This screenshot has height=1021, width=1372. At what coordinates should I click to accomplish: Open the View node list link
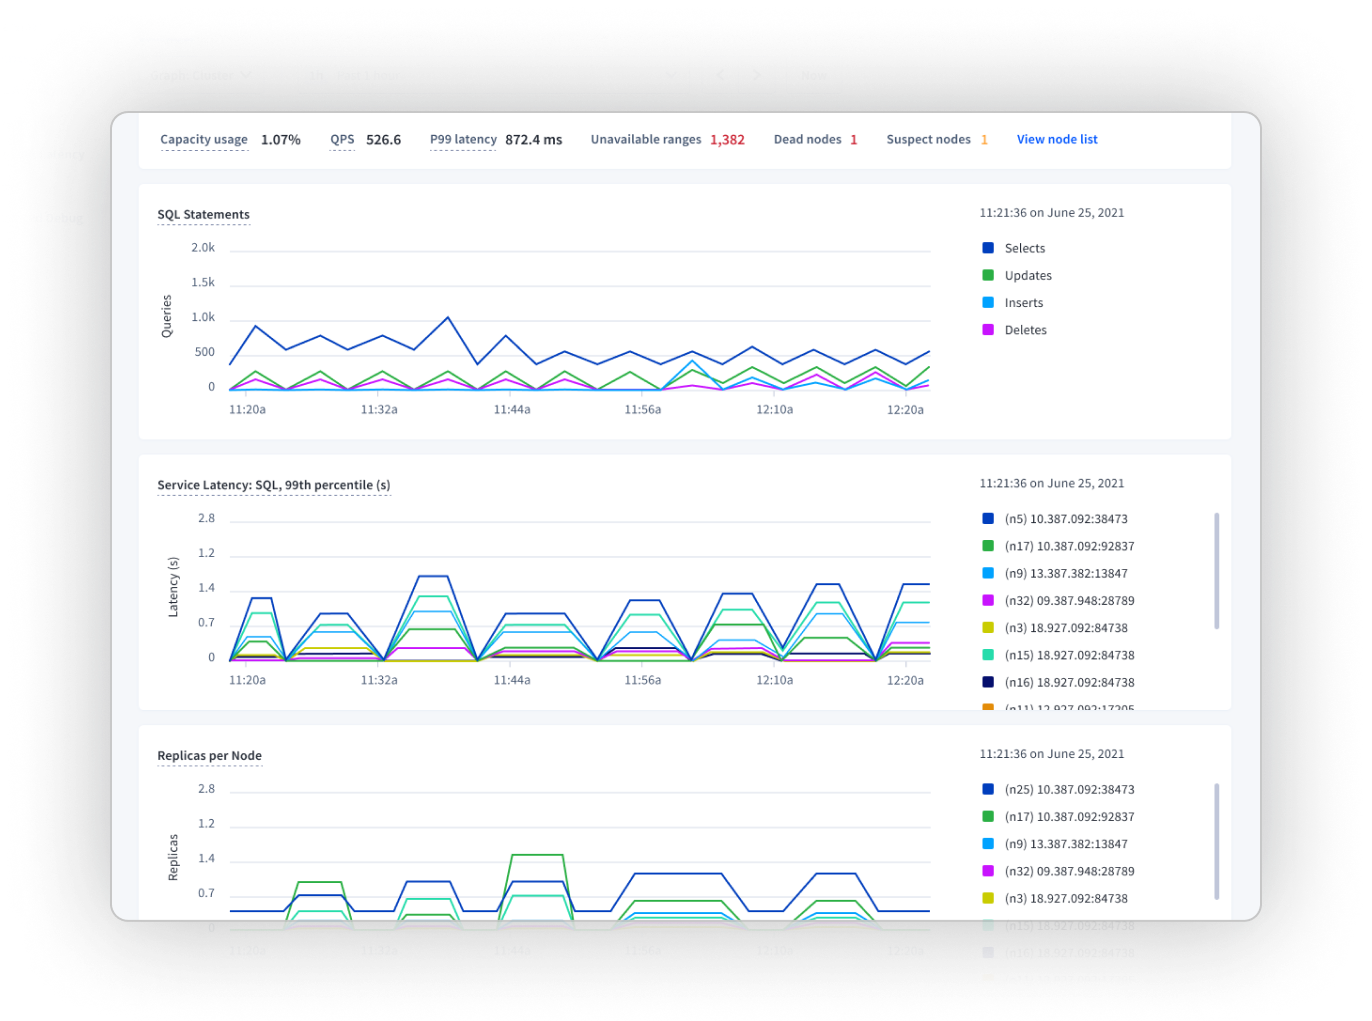tap(1056, 140)
